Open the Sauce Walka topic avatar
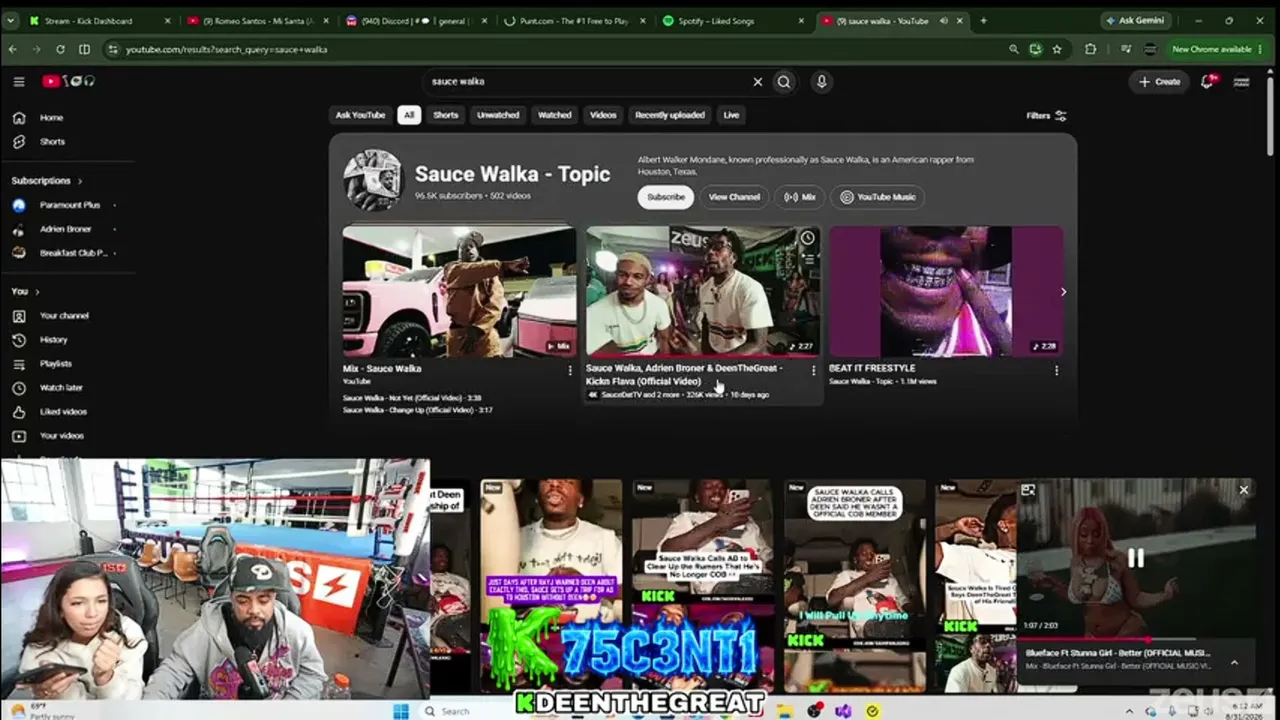This screenshot has width=1280, height=720. pyautogui.click(x=373, y=181)
